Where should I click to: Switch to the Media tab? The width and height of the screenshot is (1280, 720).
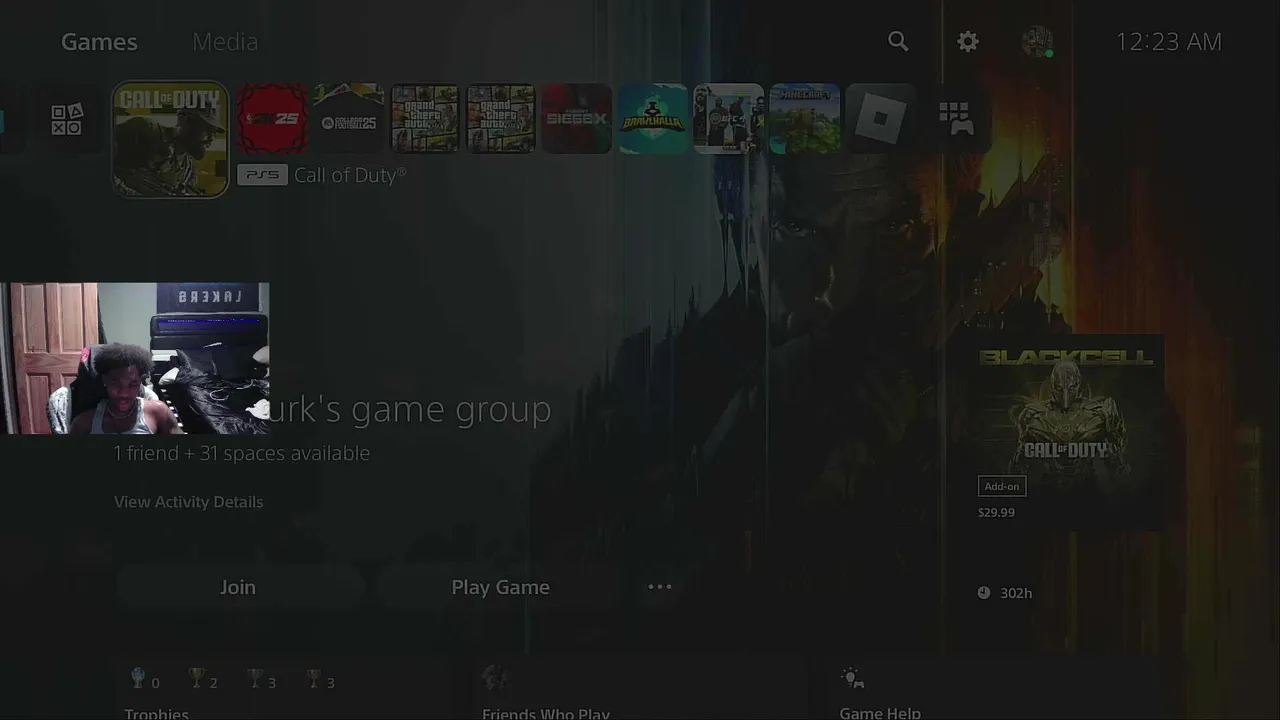[x=225, y=41]
